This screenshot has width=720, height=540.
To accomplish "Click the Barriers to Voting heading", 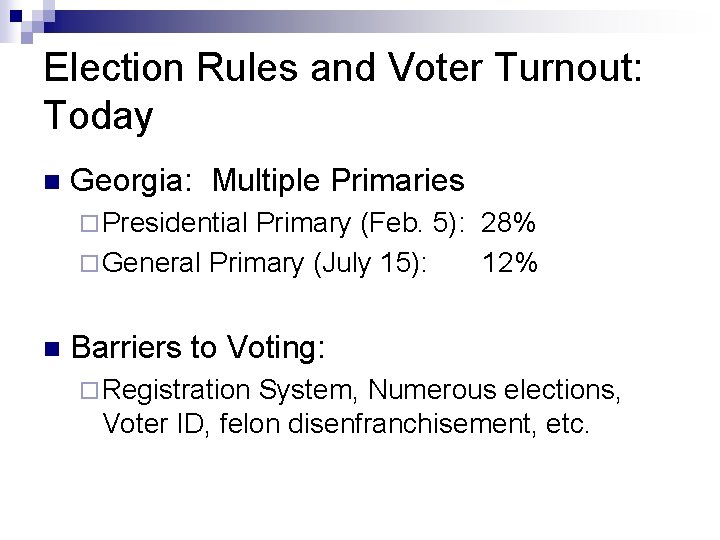I will [x=199, y=348].
